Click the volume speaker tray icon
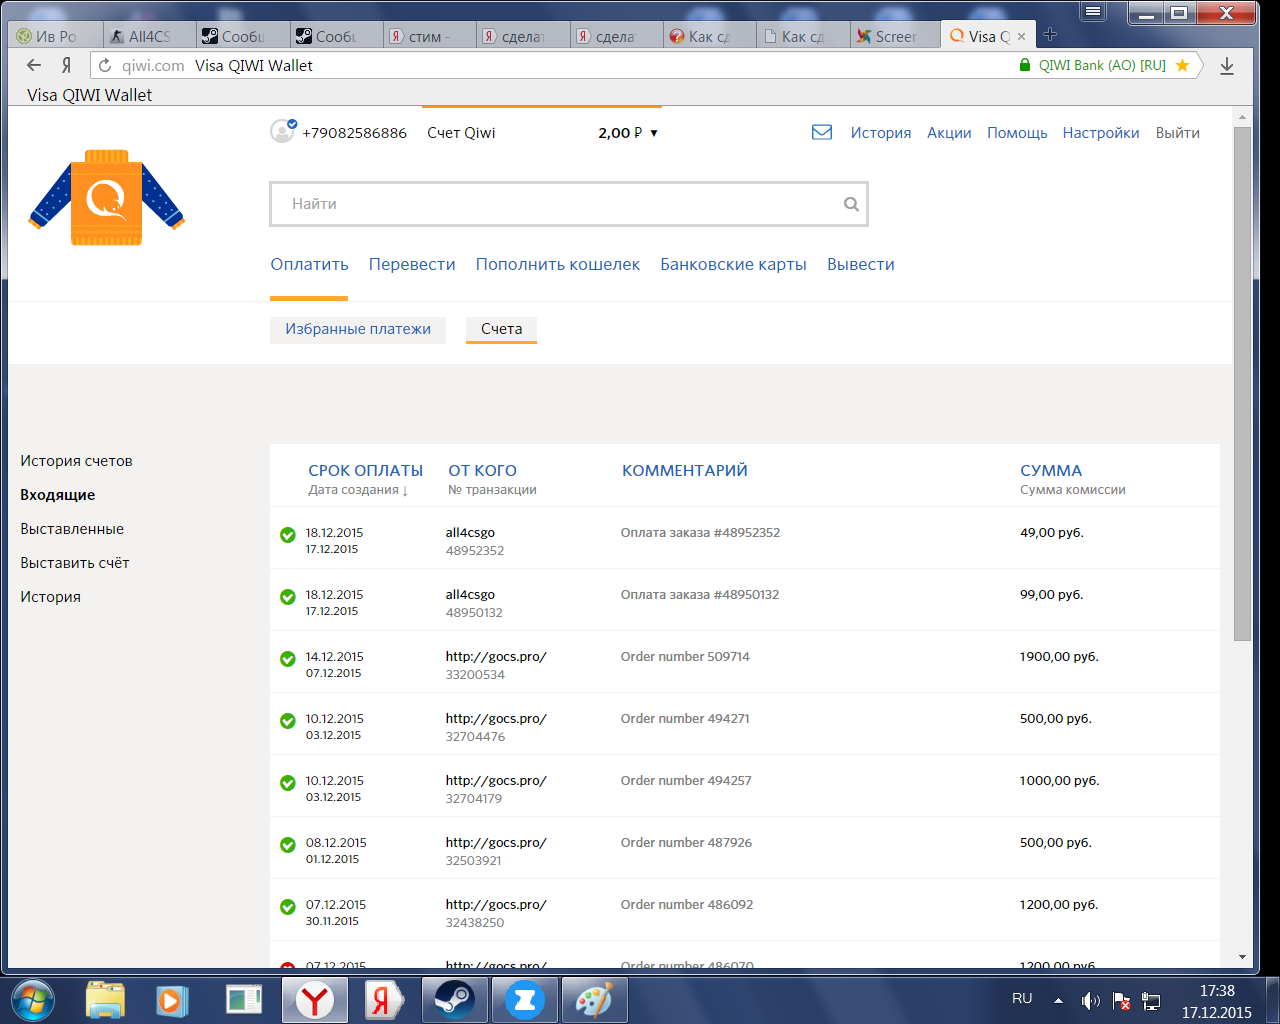The height and width of the screenshot is (1024, 1280). pyautogui.click(x=1090, y=1000)
